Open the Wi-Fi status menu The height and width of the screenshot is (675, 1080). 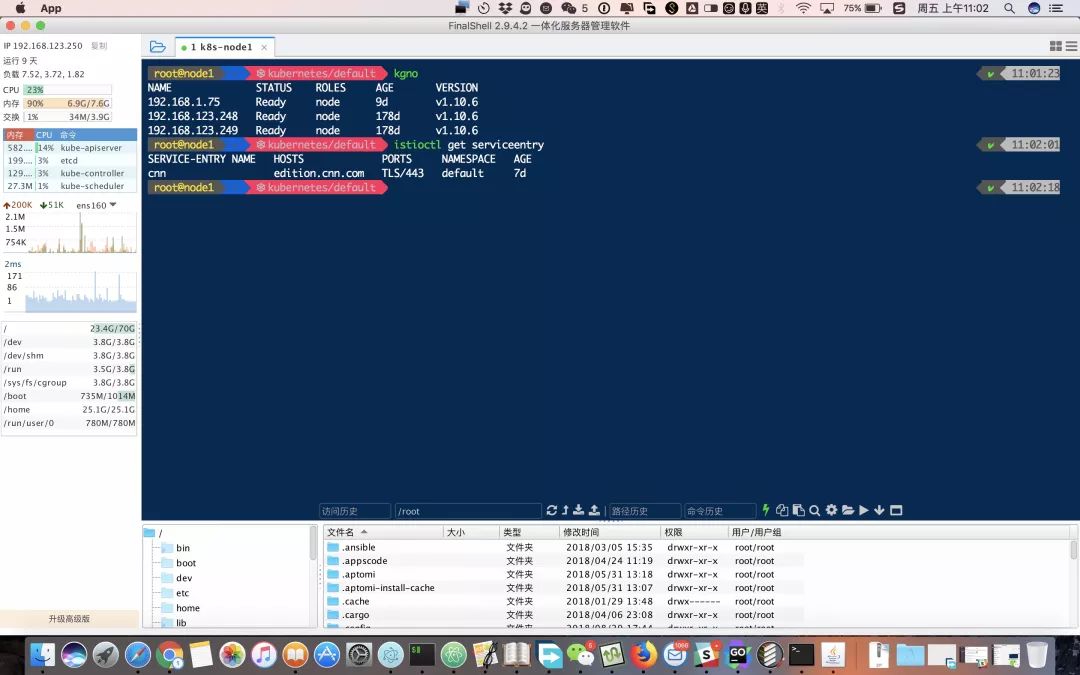pyautogui.click(x=803, y=8)
